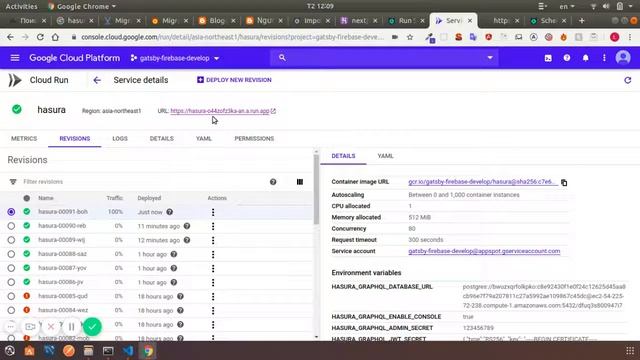The image size is (640, 360).
Task: Open Activities overview
Action: coord(21,6)
